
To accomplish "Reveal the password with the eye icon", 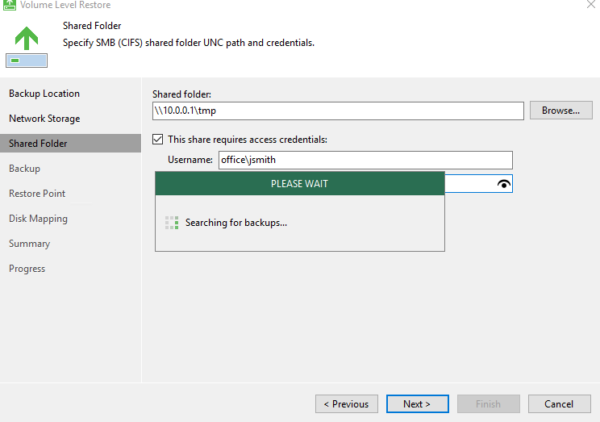I will pyautogui.click(x=503, y=184).
